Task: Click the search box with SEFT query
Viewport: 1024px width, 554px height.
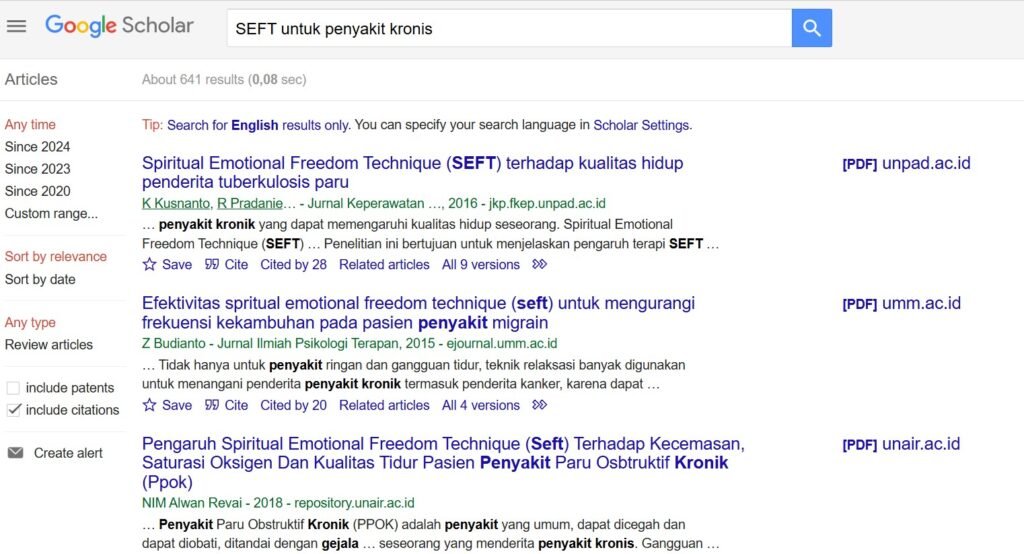Action: click(509, 28)
